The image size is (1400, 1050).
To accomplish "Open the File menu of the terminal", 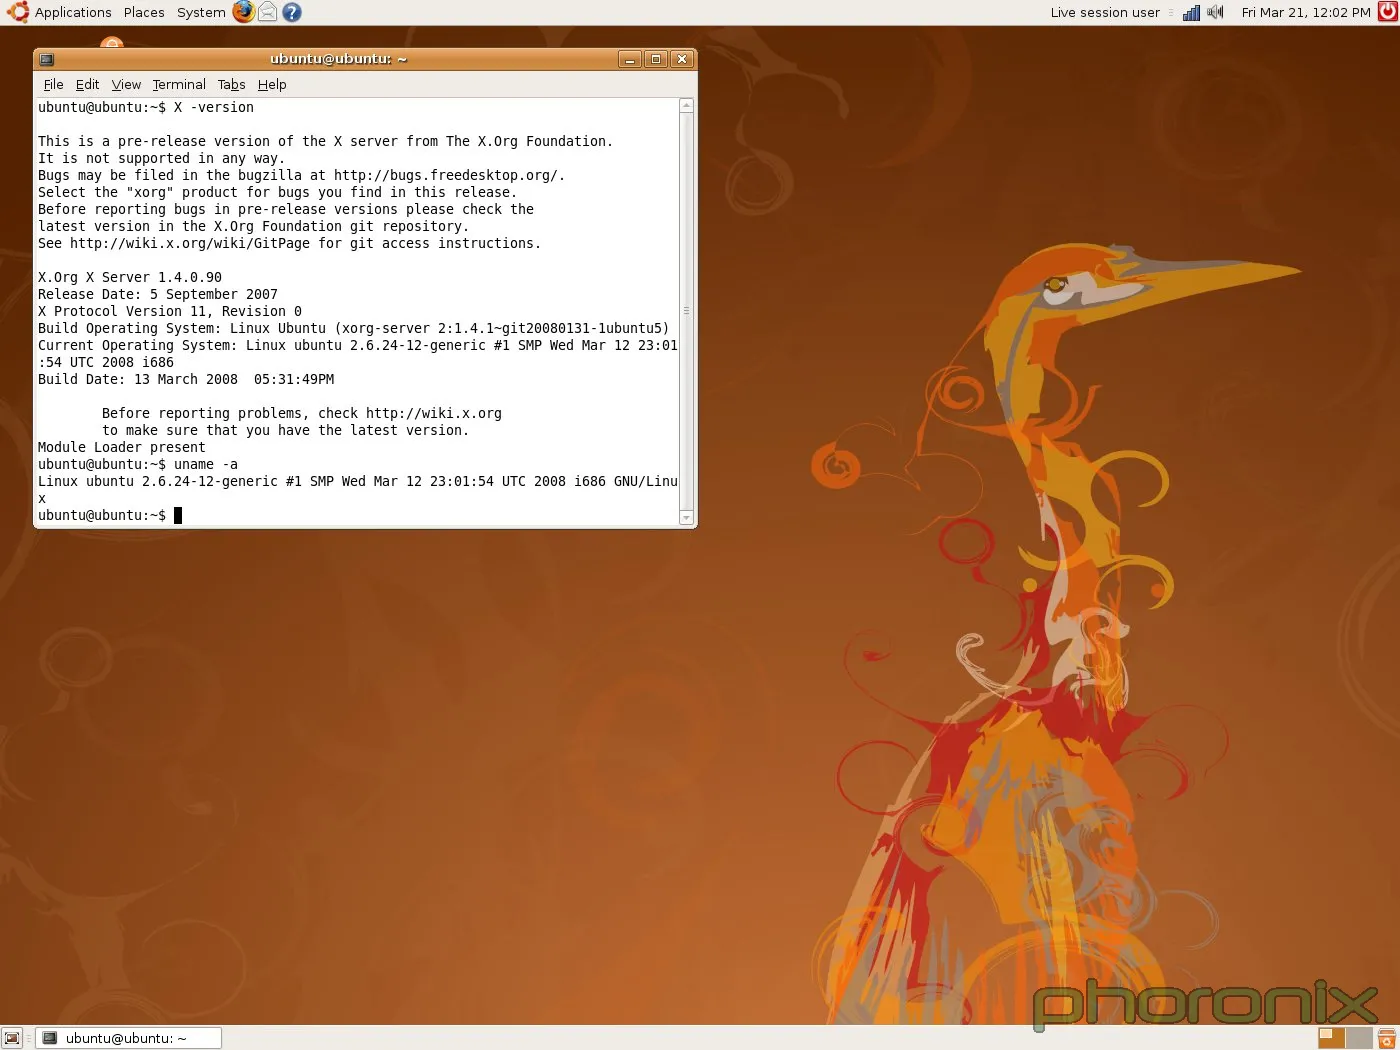I will click(x=53, y=84).
